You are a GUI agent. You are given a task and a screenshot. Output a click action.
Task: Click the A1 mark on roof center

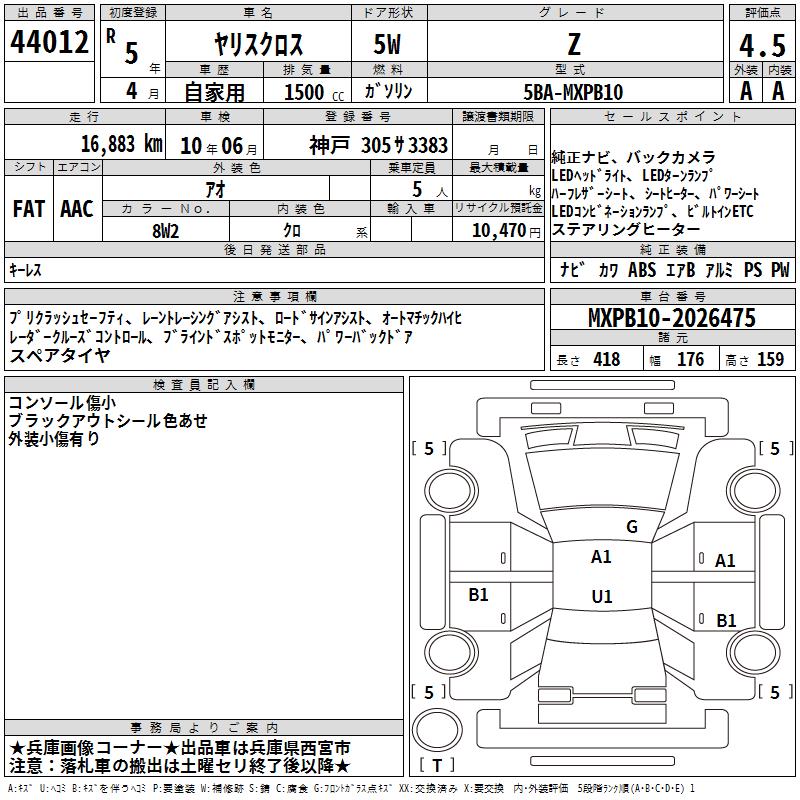(601, 557)
